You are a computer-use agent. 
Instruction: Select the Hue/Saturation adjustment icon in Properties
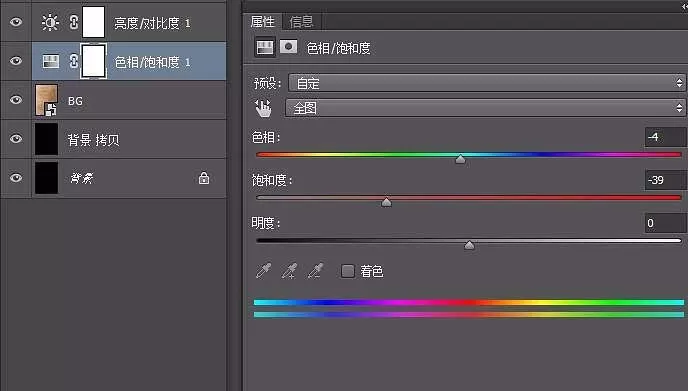pos(265,47)
